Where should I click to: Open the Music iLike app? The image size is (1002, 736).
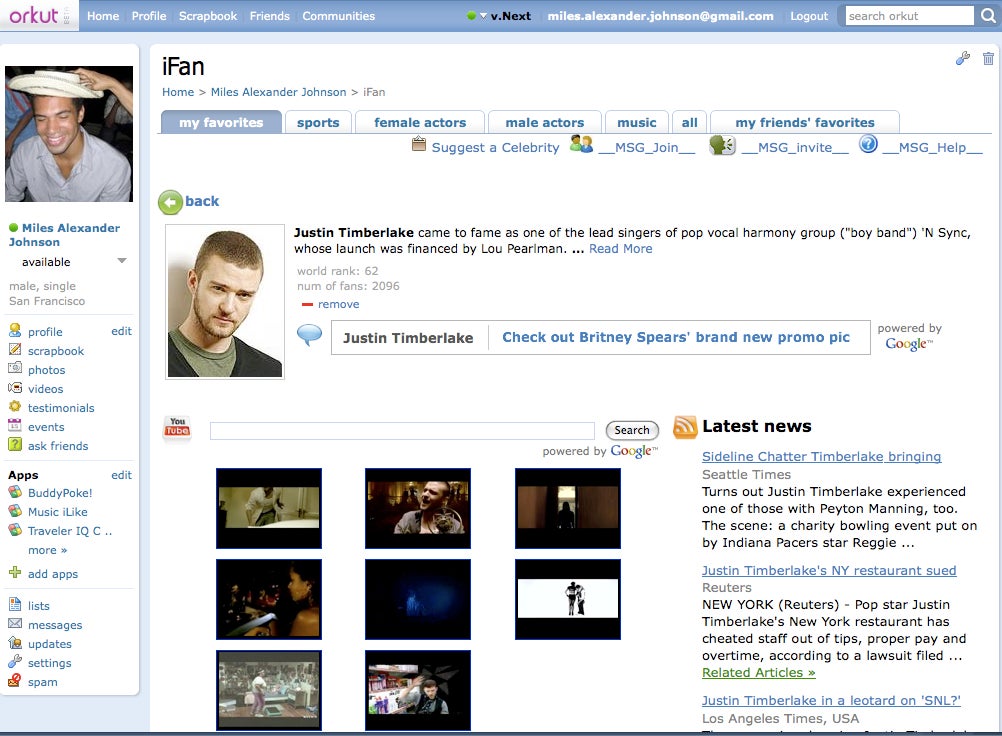click(x=58, y=512)
